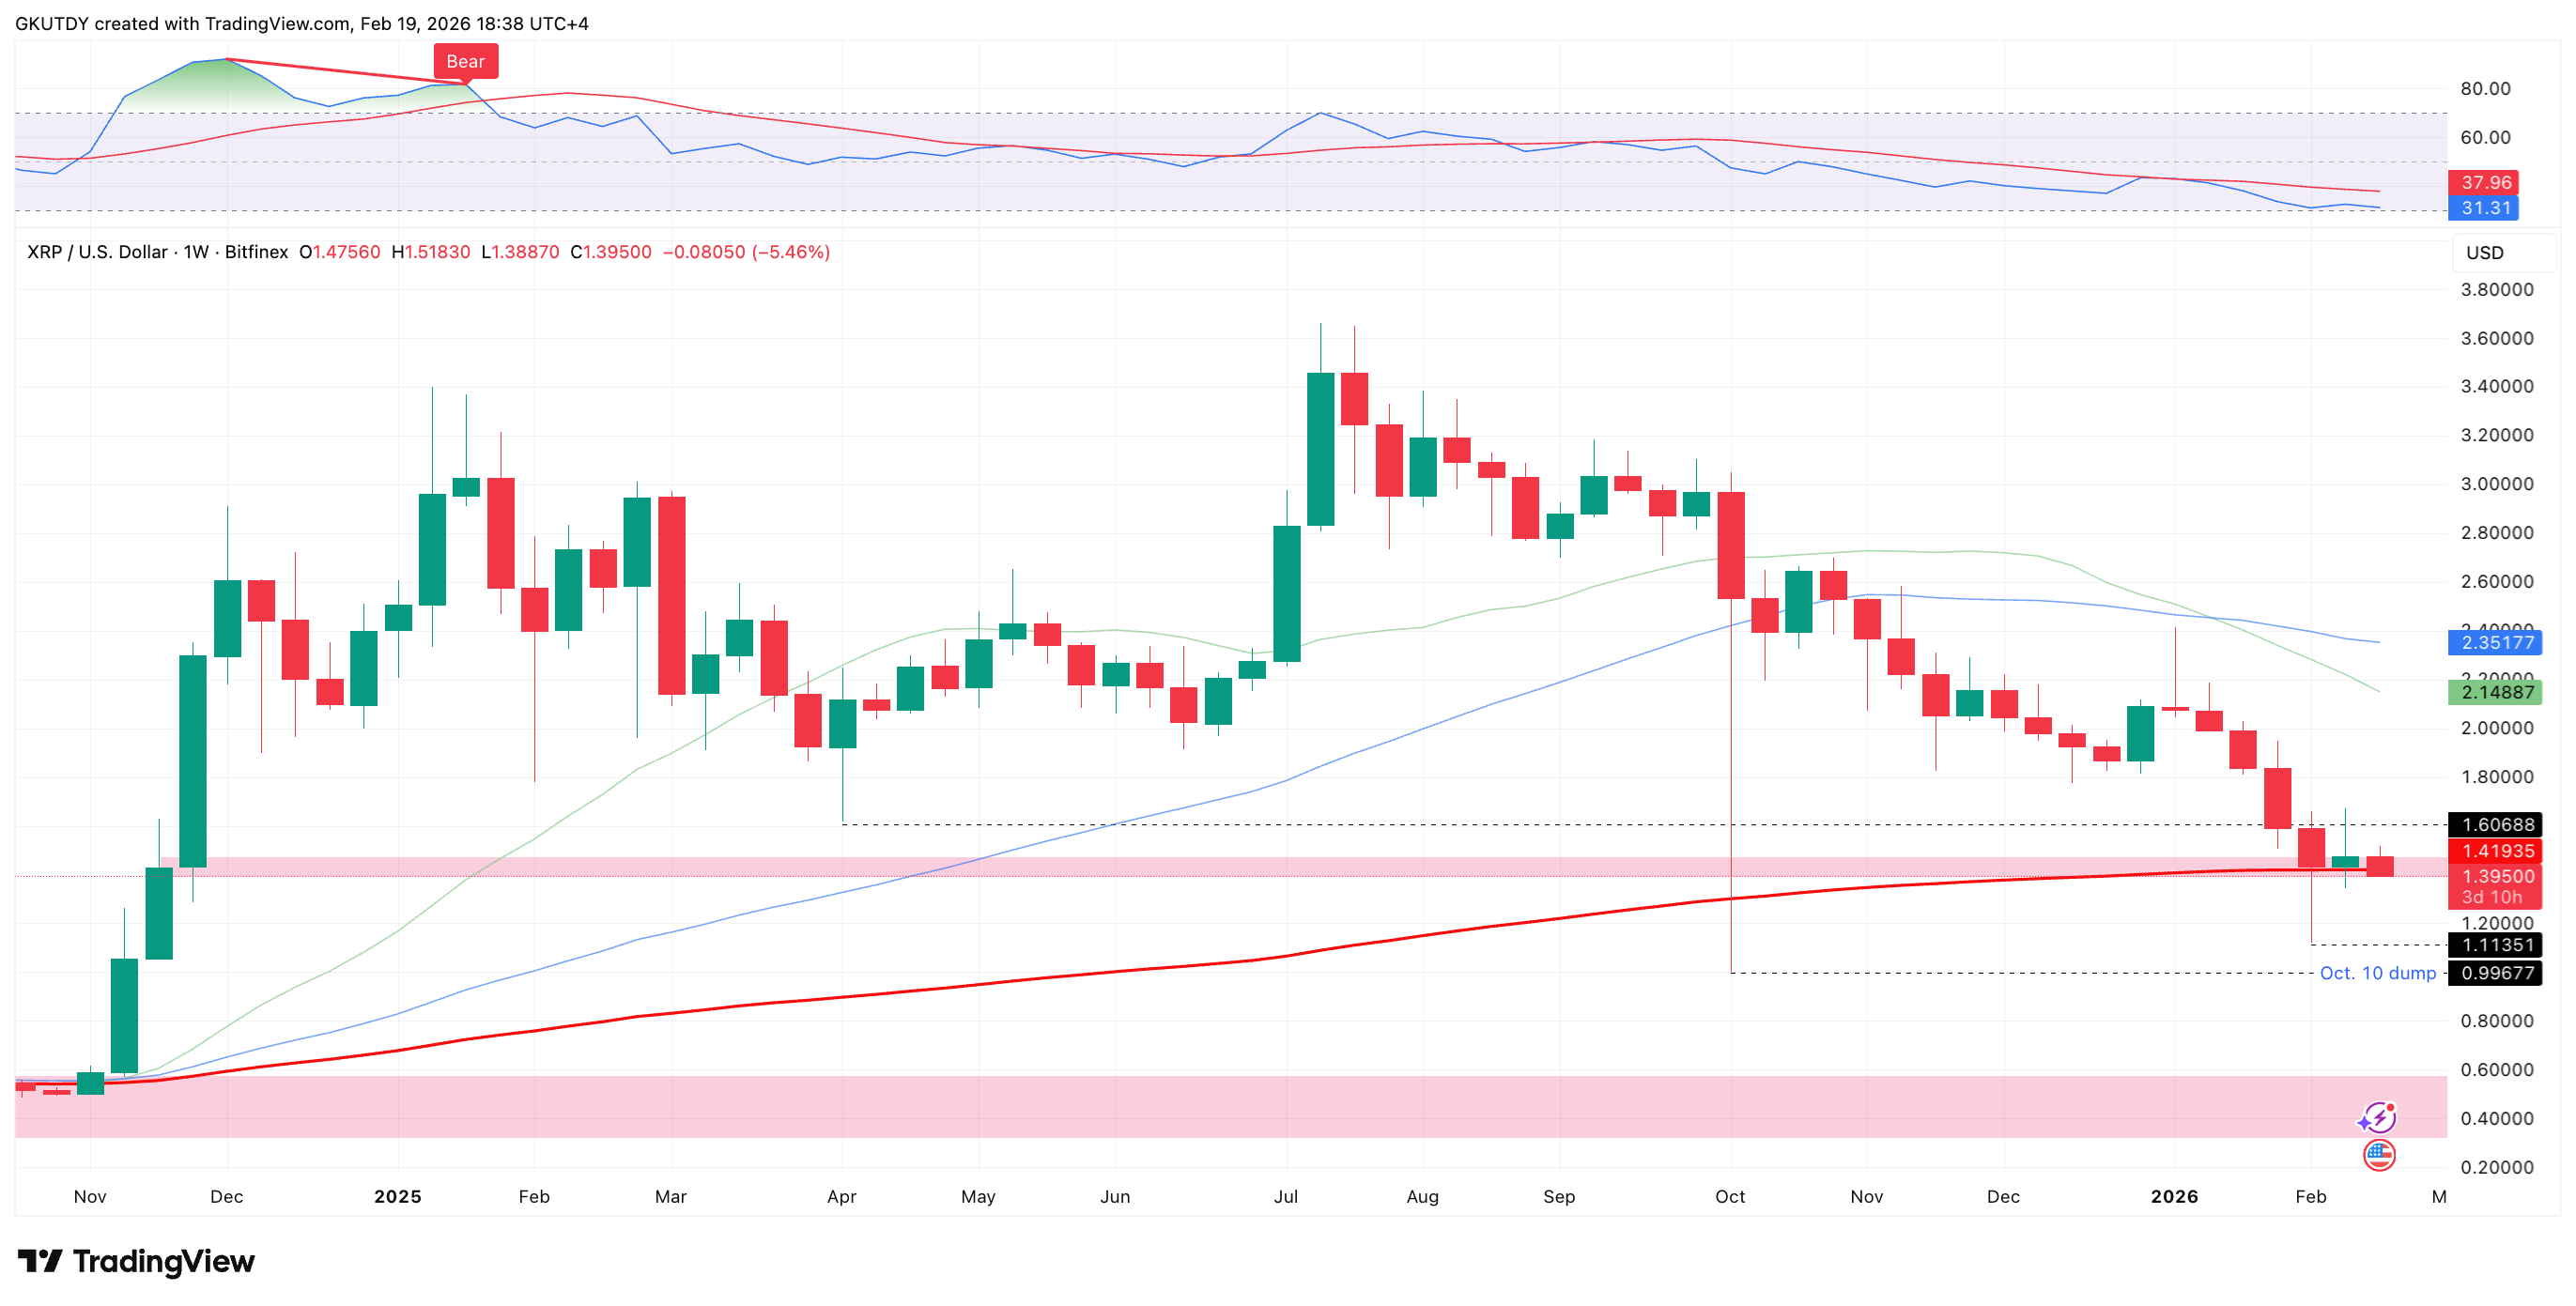The width and height of the screenshot is (2576, 1306).
Task: Click the 2026 label on the time axis
Action: click(2175, 1196)
